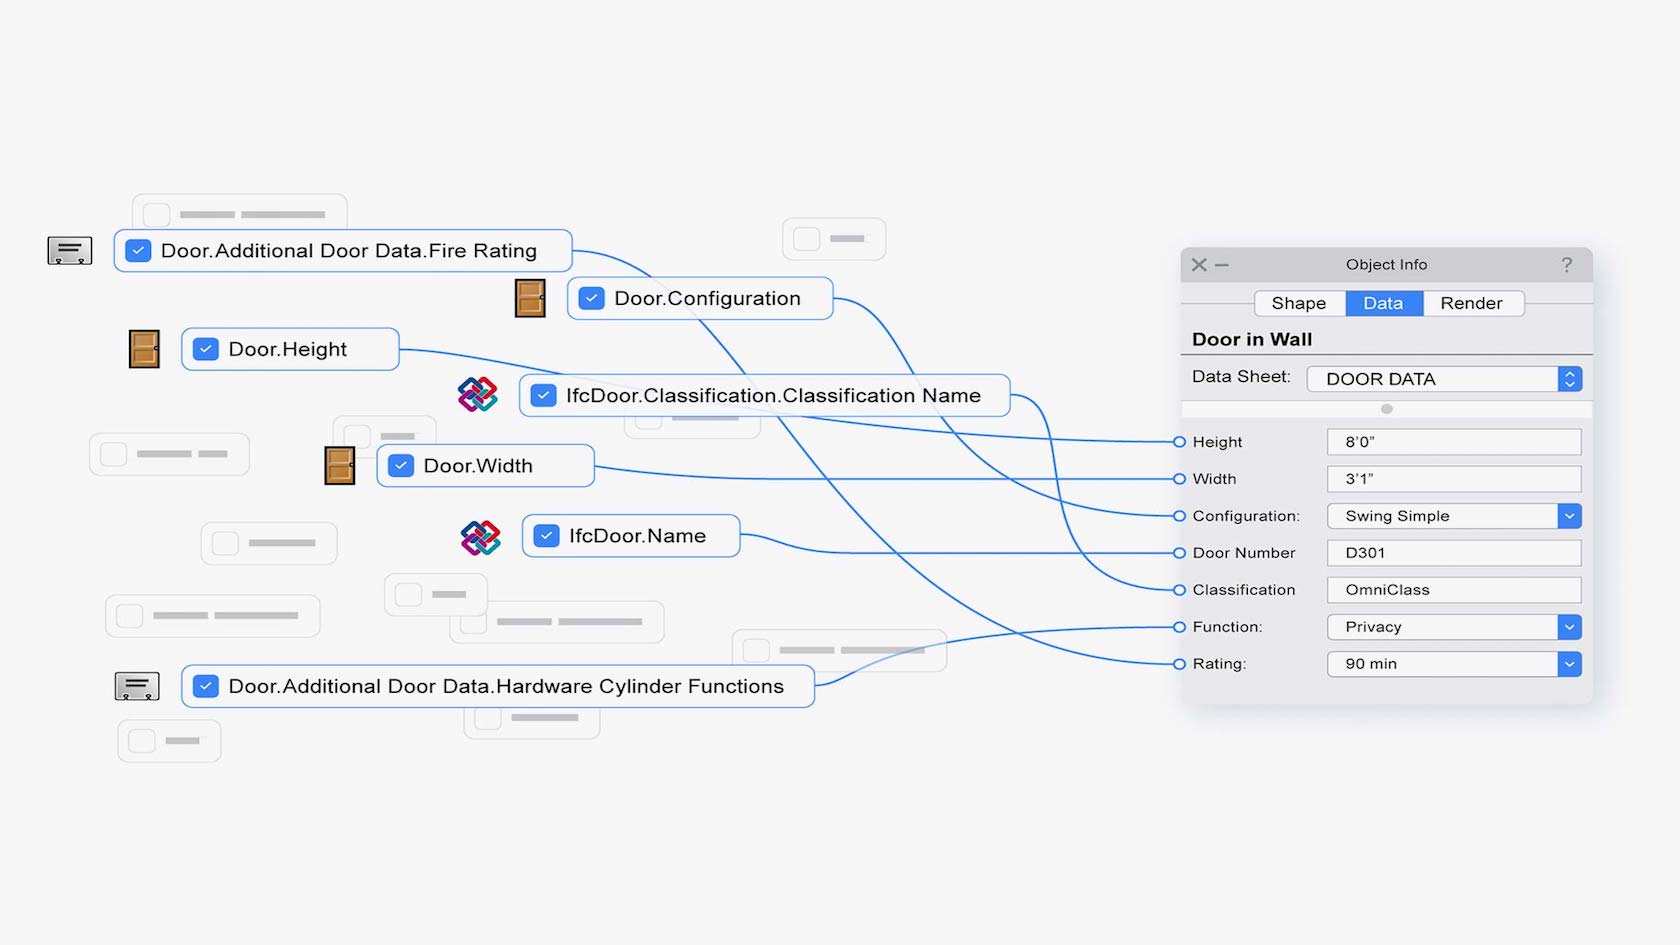Viewport: 1680px width, 945px height.
Task: Click connector dot beside Configuration label
Action: click(1179, 516)
